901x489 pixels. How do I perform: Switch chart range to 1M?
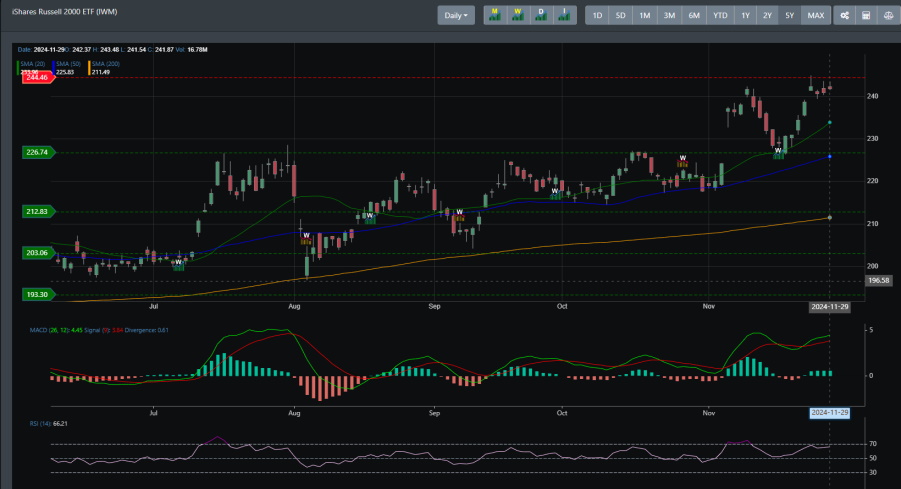tap(645, 16)
